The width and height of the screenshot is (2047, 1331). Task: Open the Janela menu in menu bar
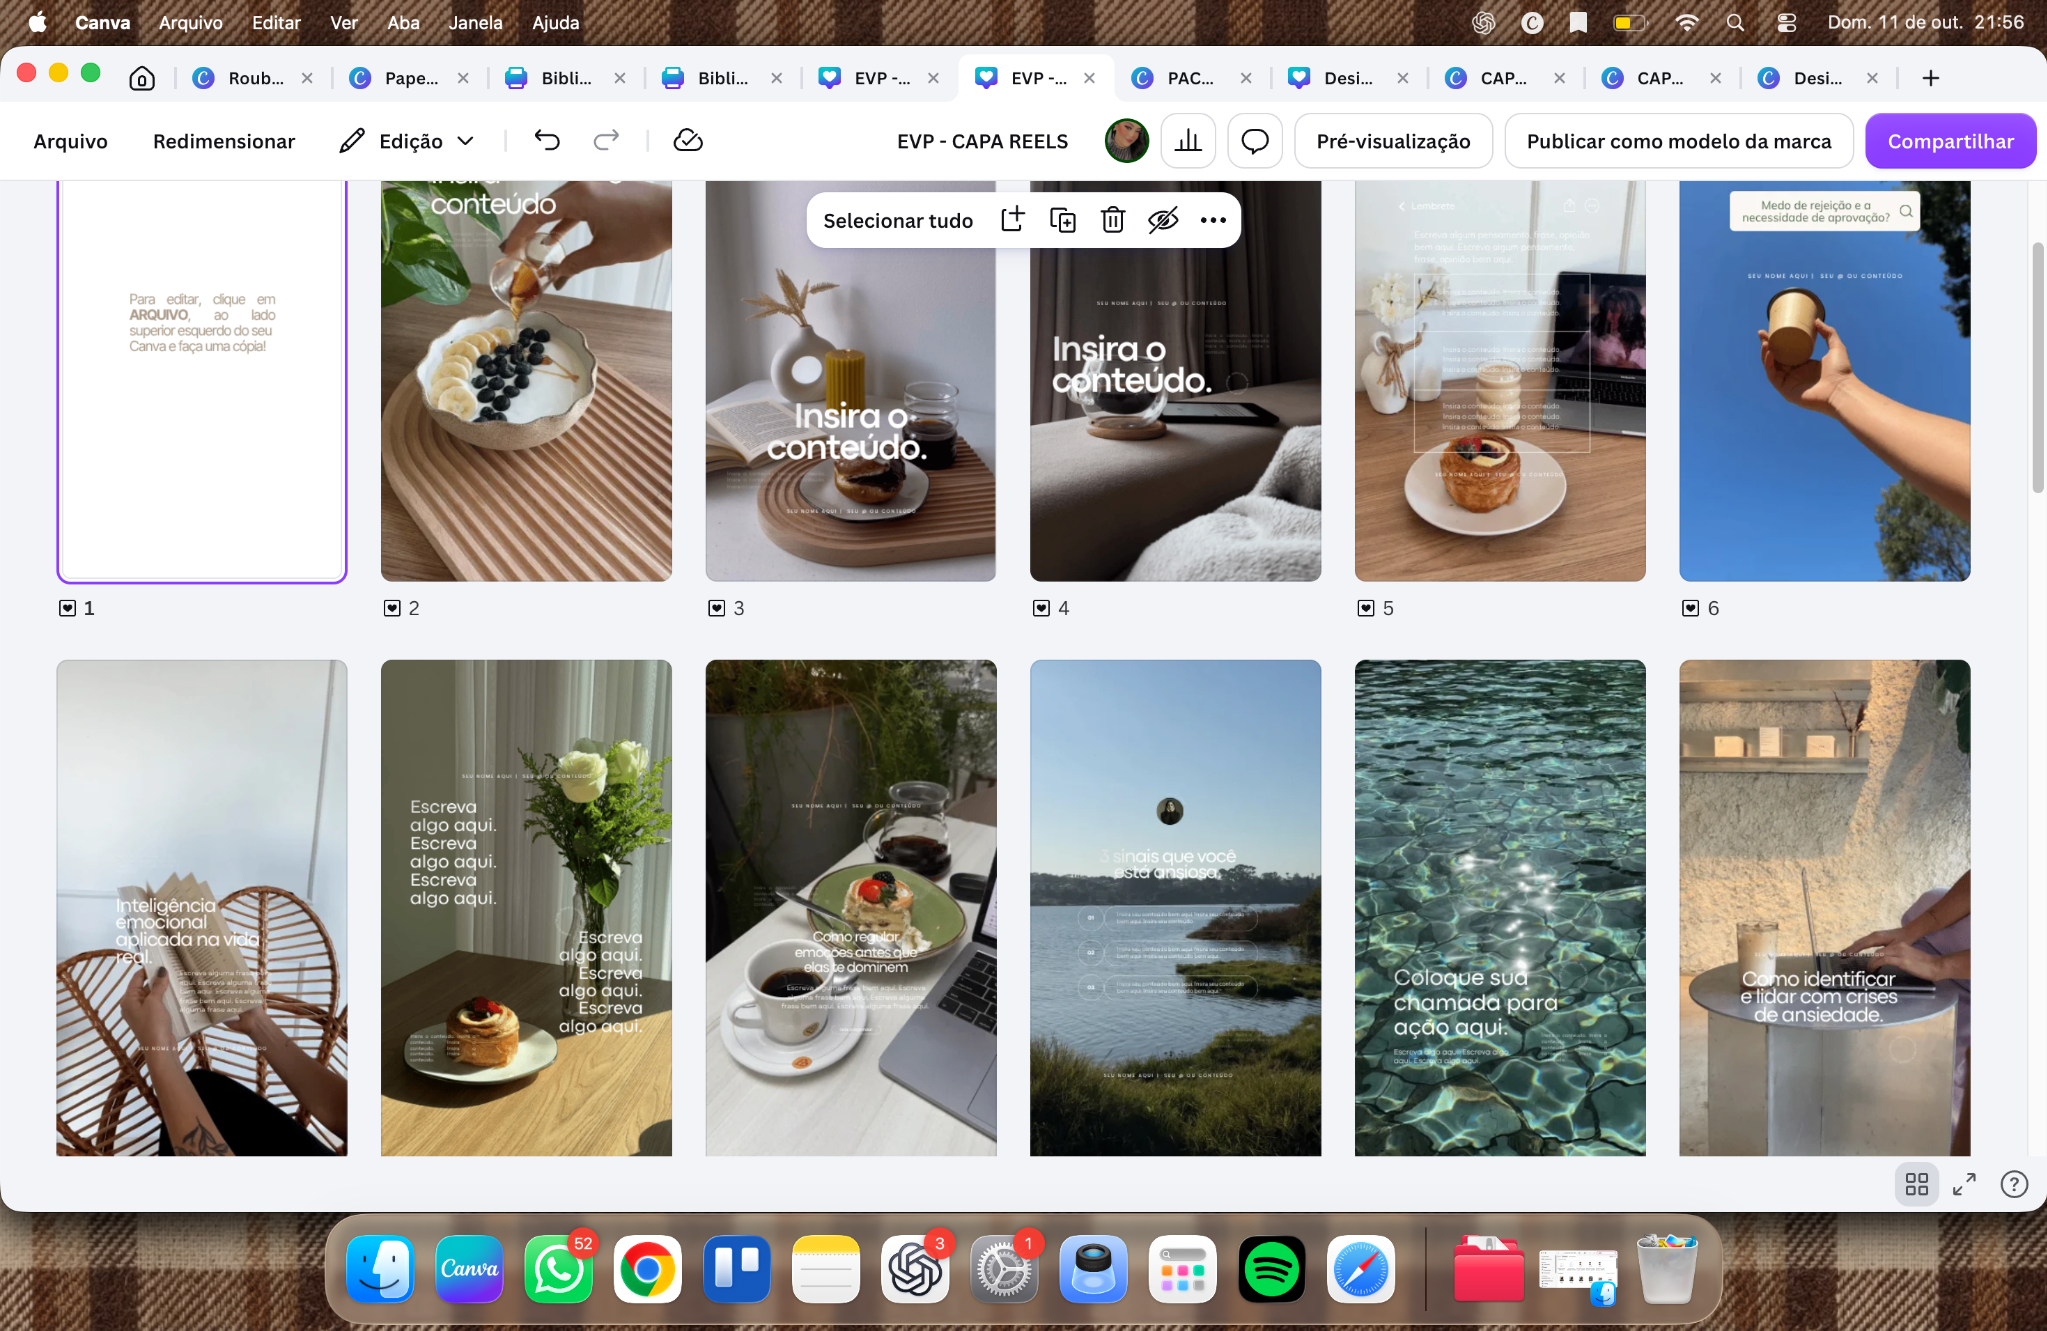click(475, 22)
